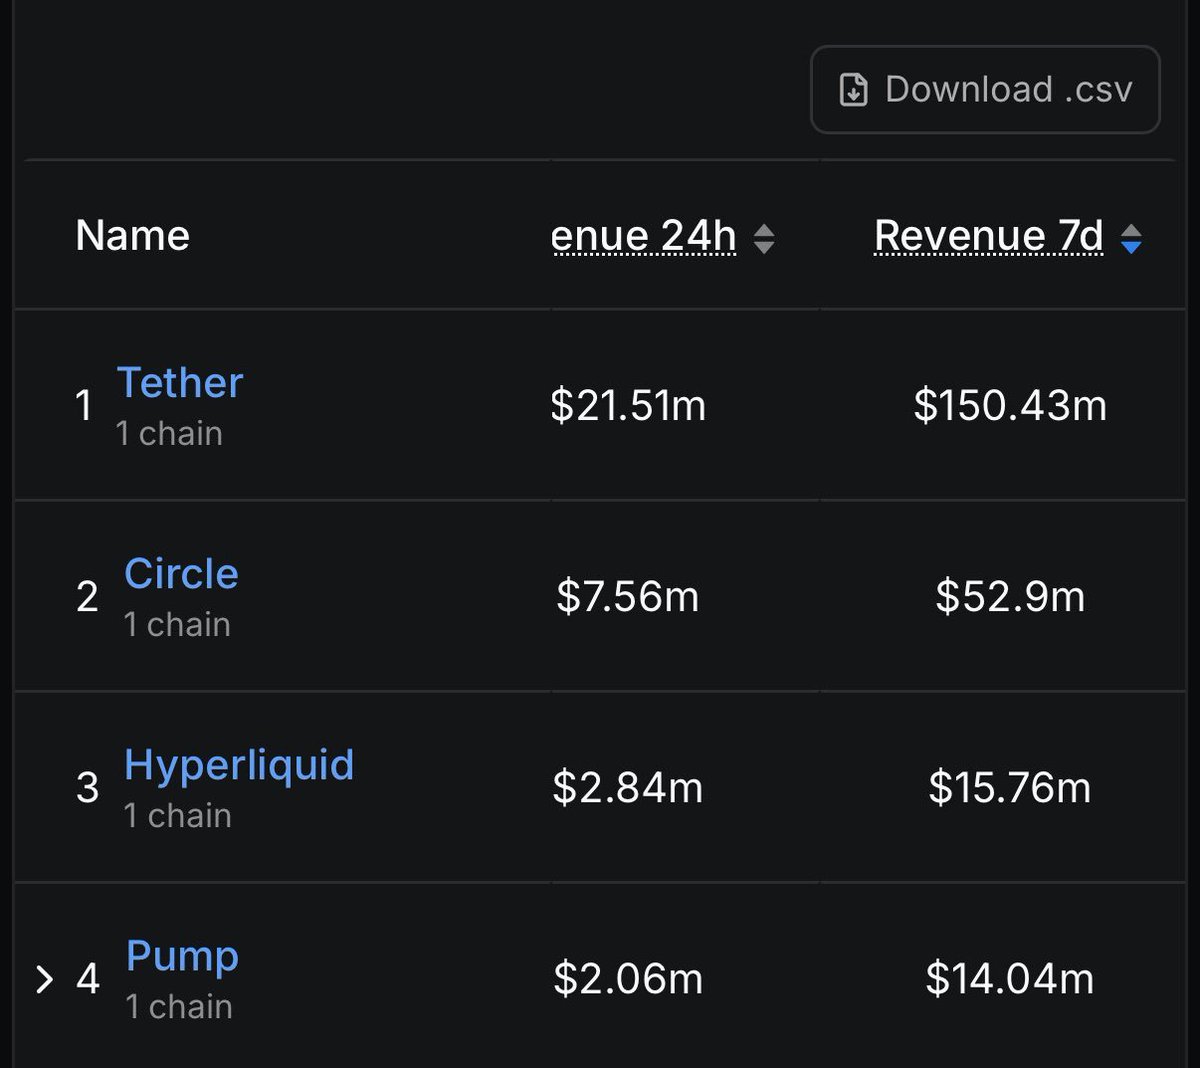1200x1068 pixels.
Task: Select Pump's $2.06m 24h revenue value
Action: [628, 978]
